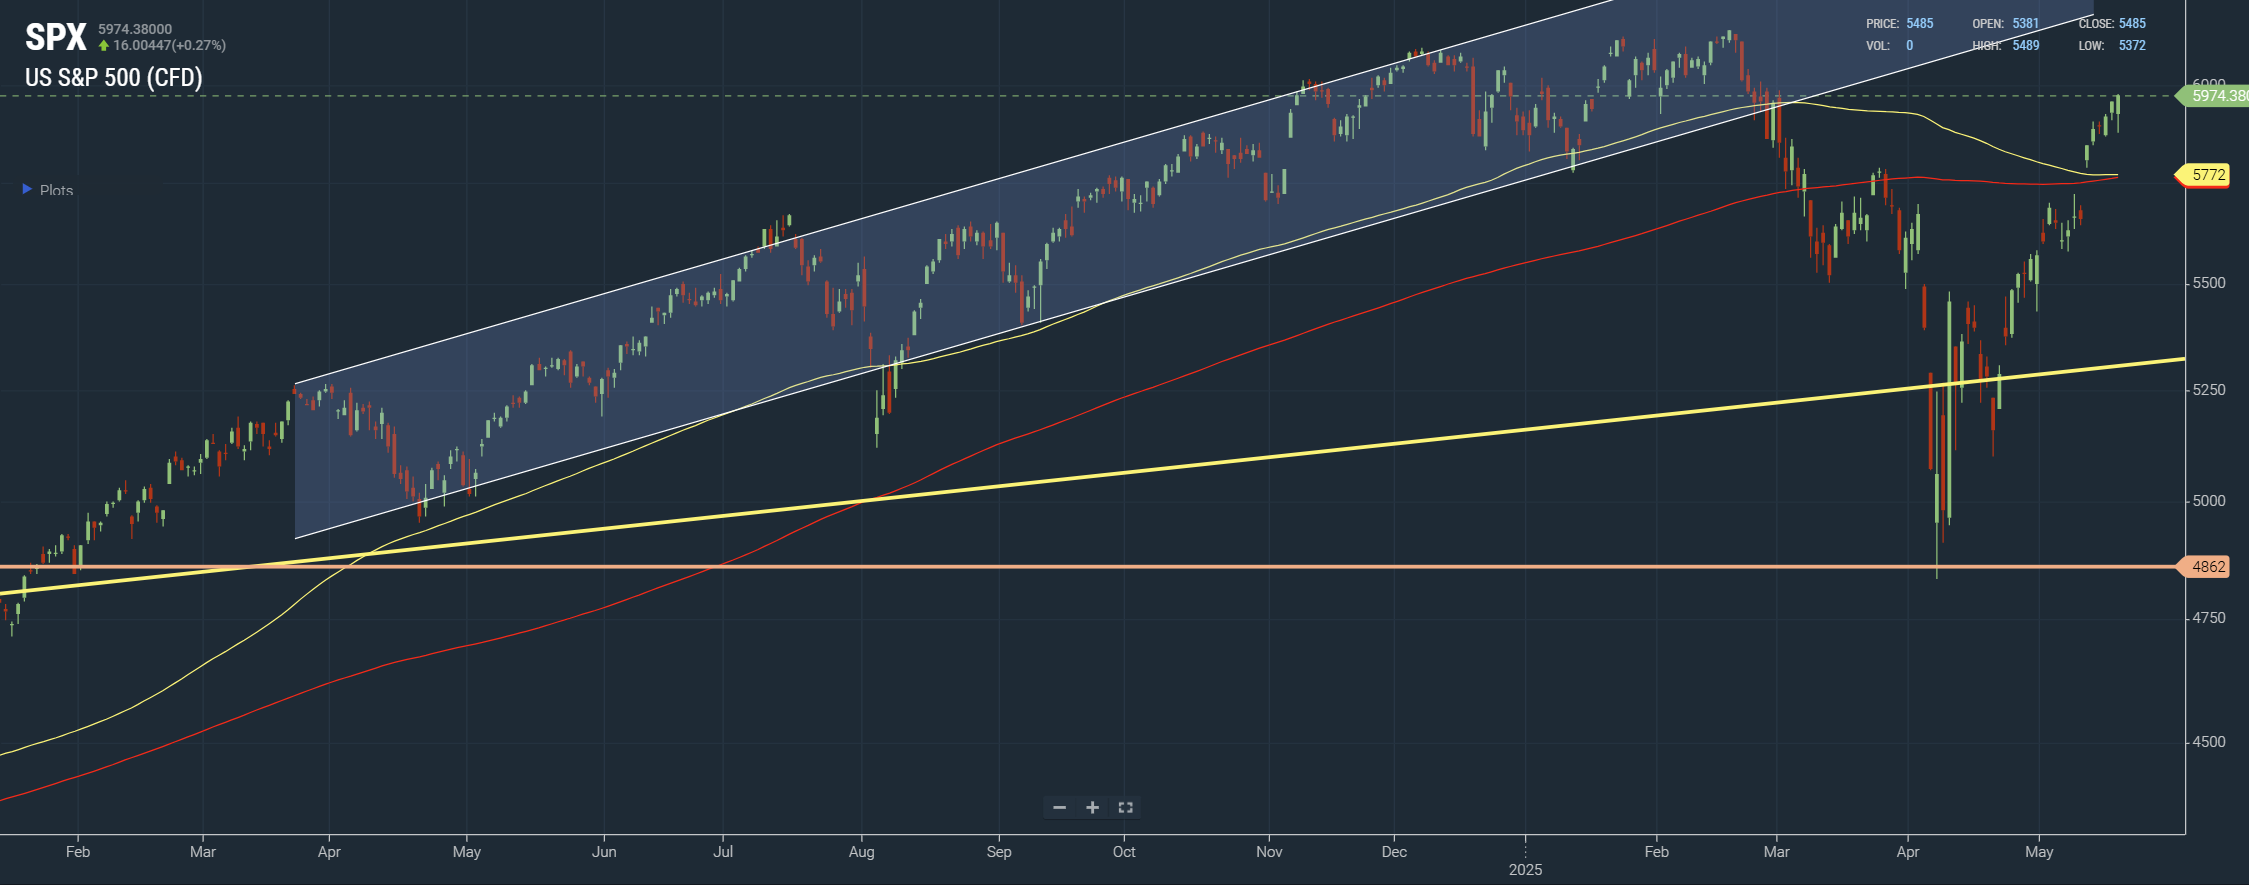2249x885 pixels.
Task: Click the Jun label on the time axis
Action: pyautogui.click(x=604, y=852)
